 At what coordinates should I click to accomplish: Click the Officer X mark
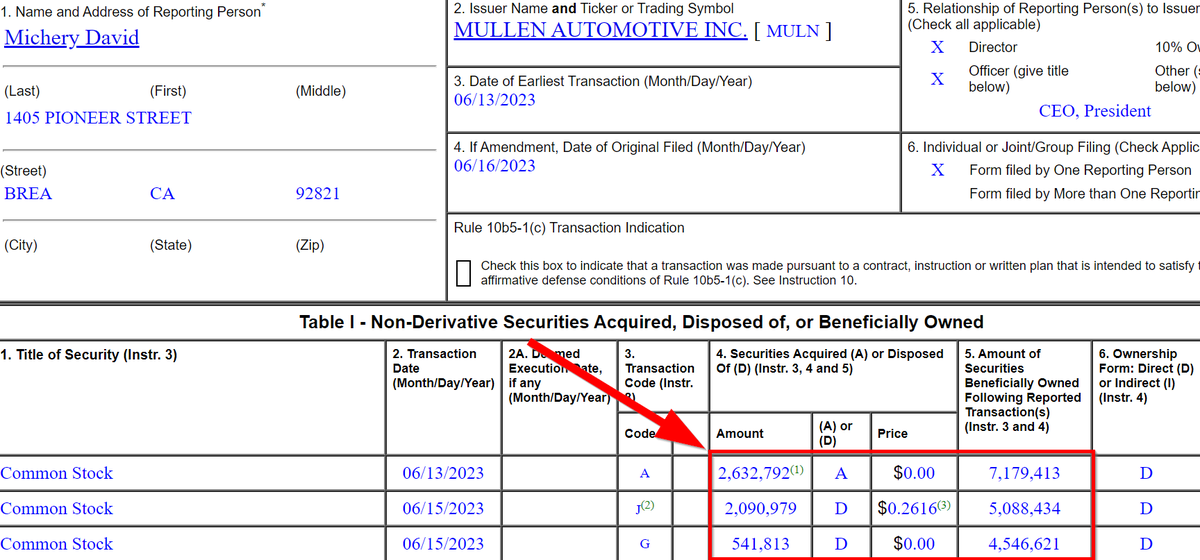click(937, 78)
